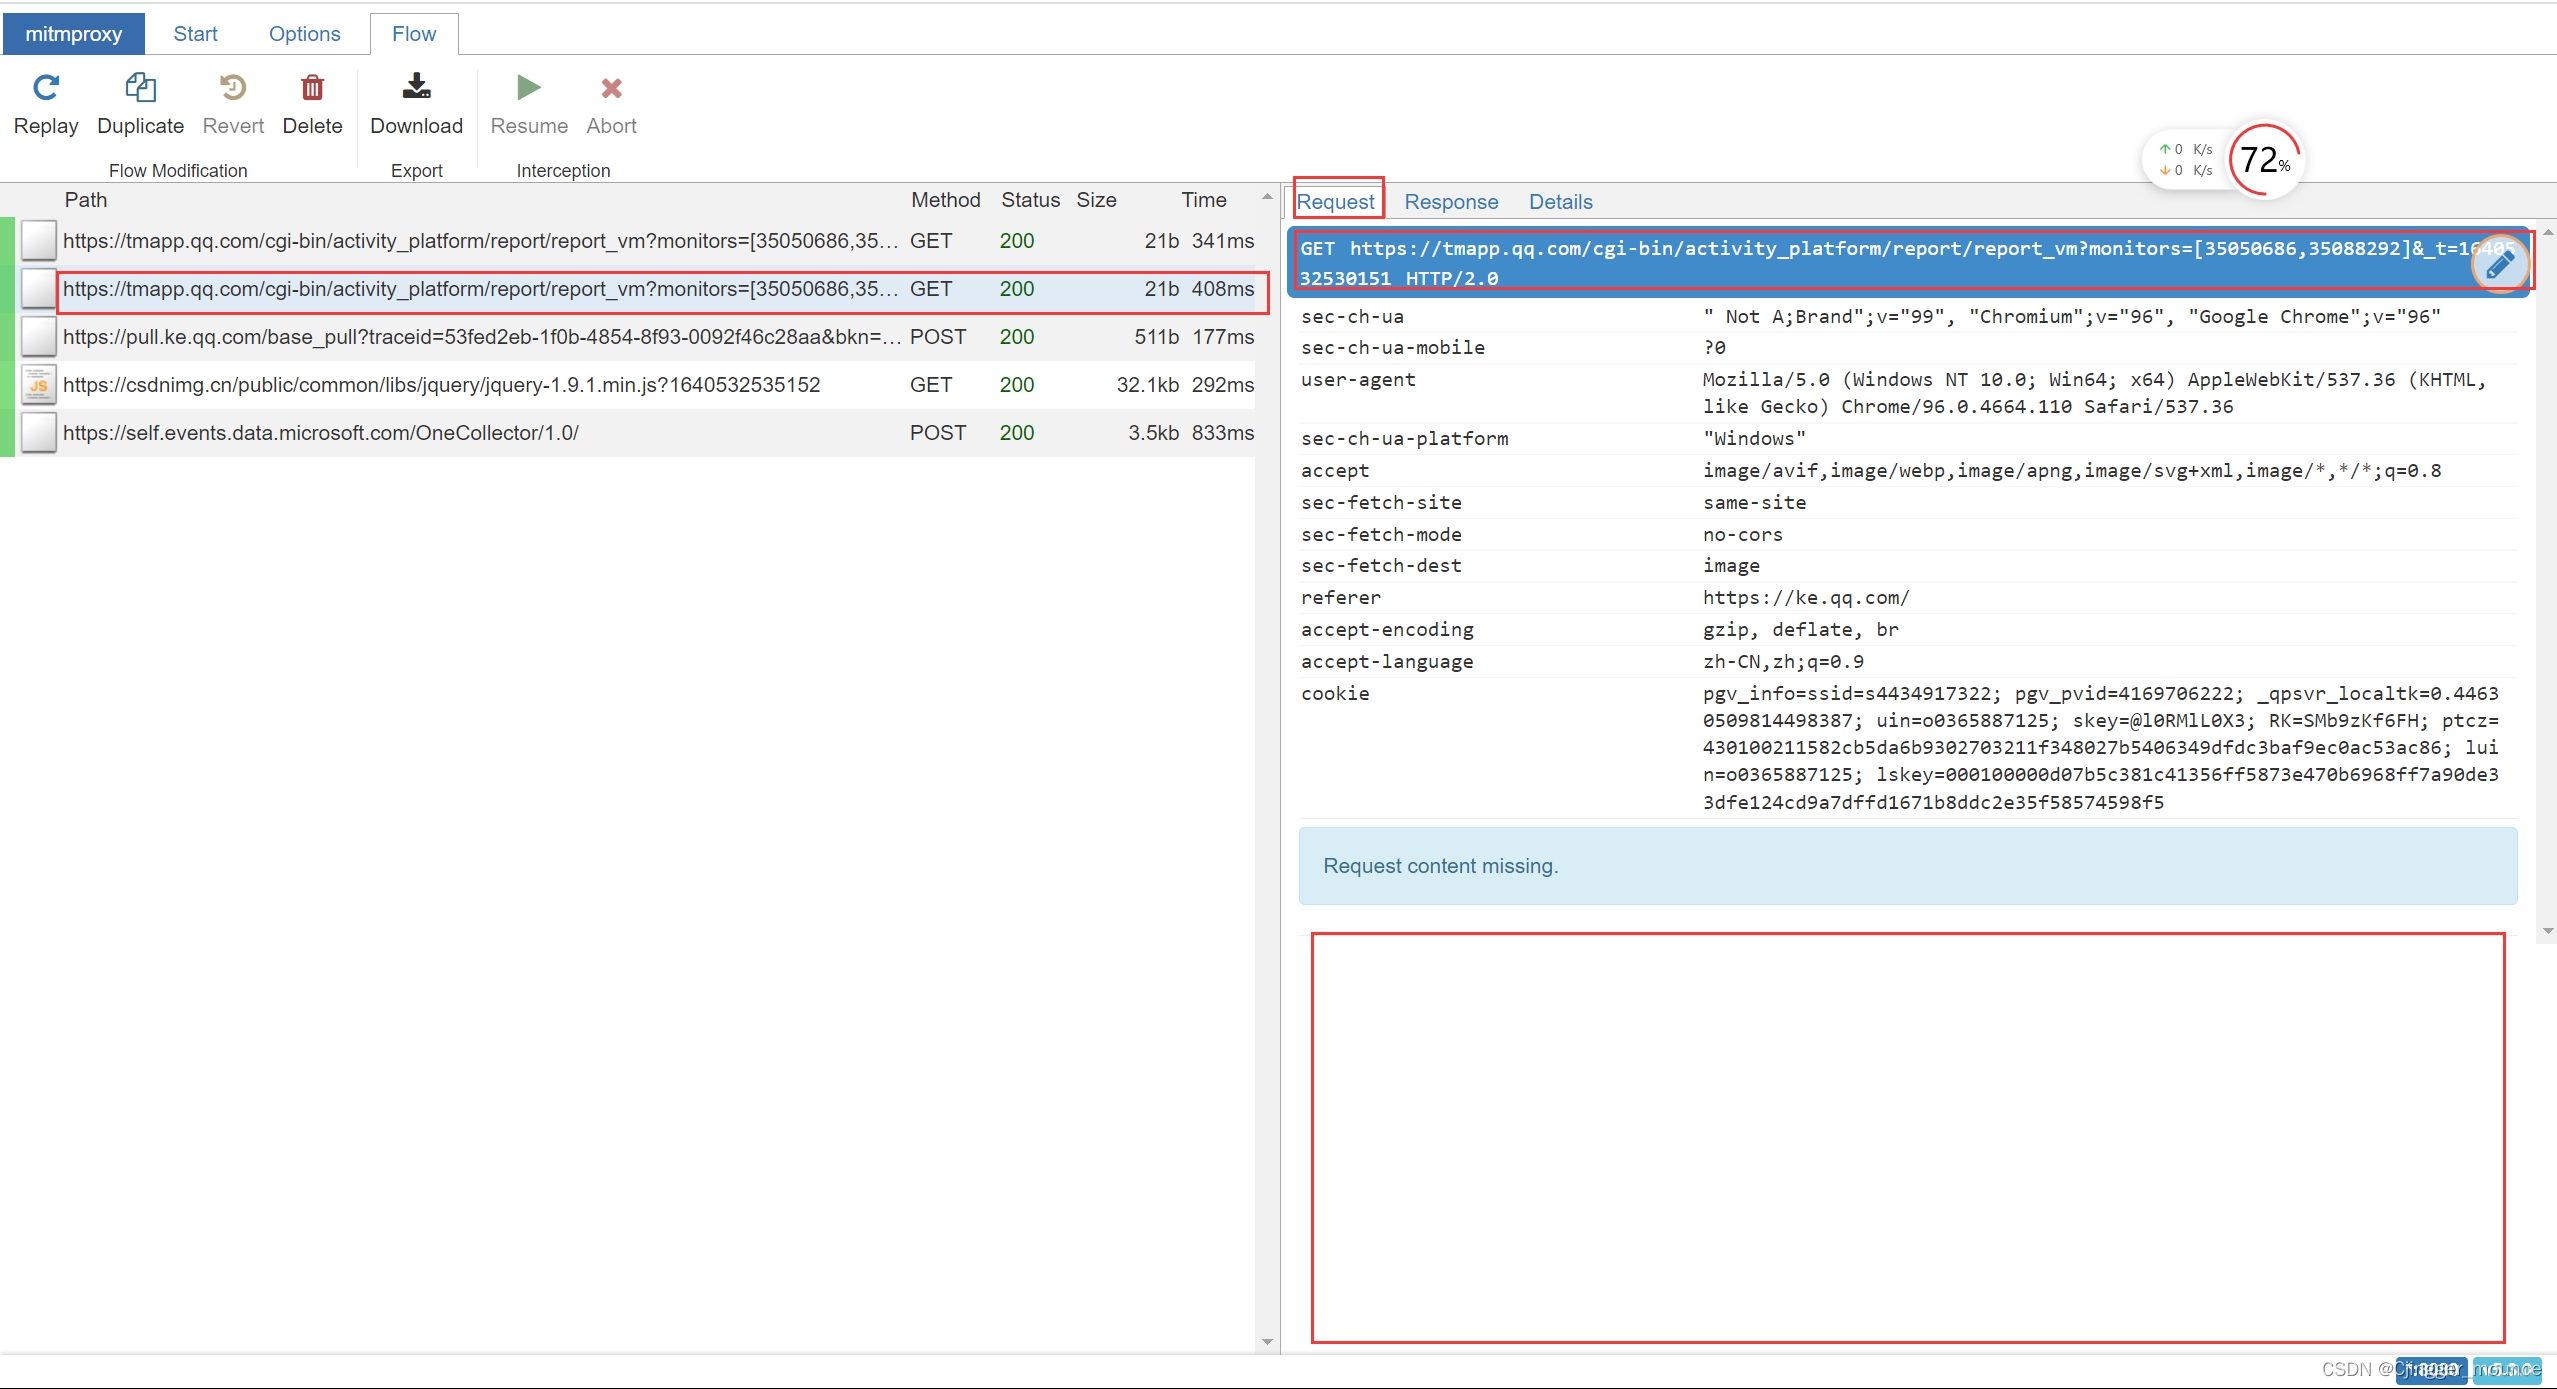Click the Duplicate flow icon
This screenshot has height=1389, width=2557.
pos(140,88)
